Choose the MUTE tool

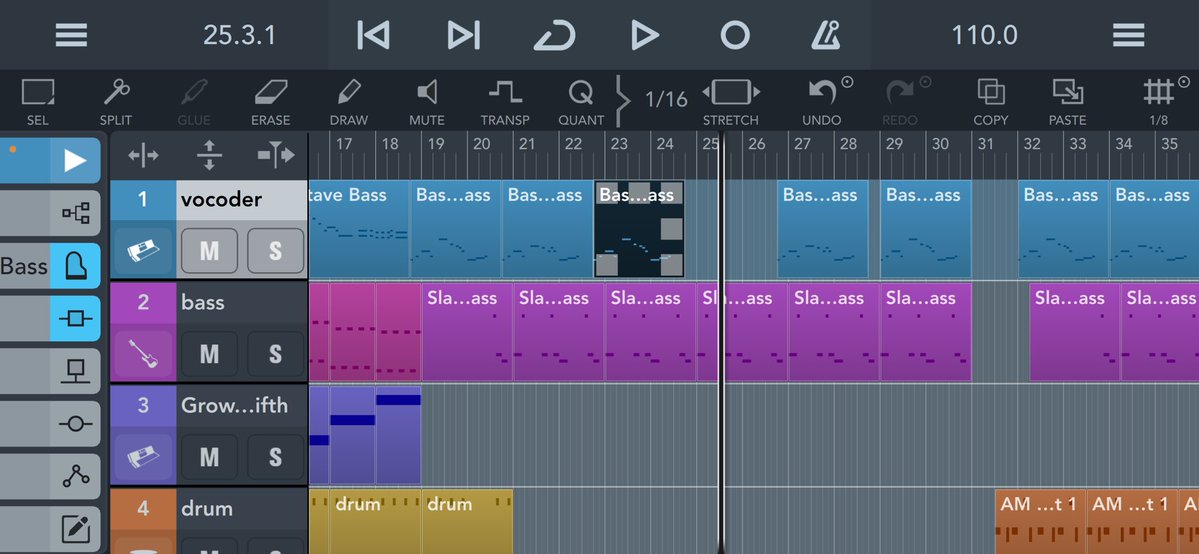click(x=427, y=102)
